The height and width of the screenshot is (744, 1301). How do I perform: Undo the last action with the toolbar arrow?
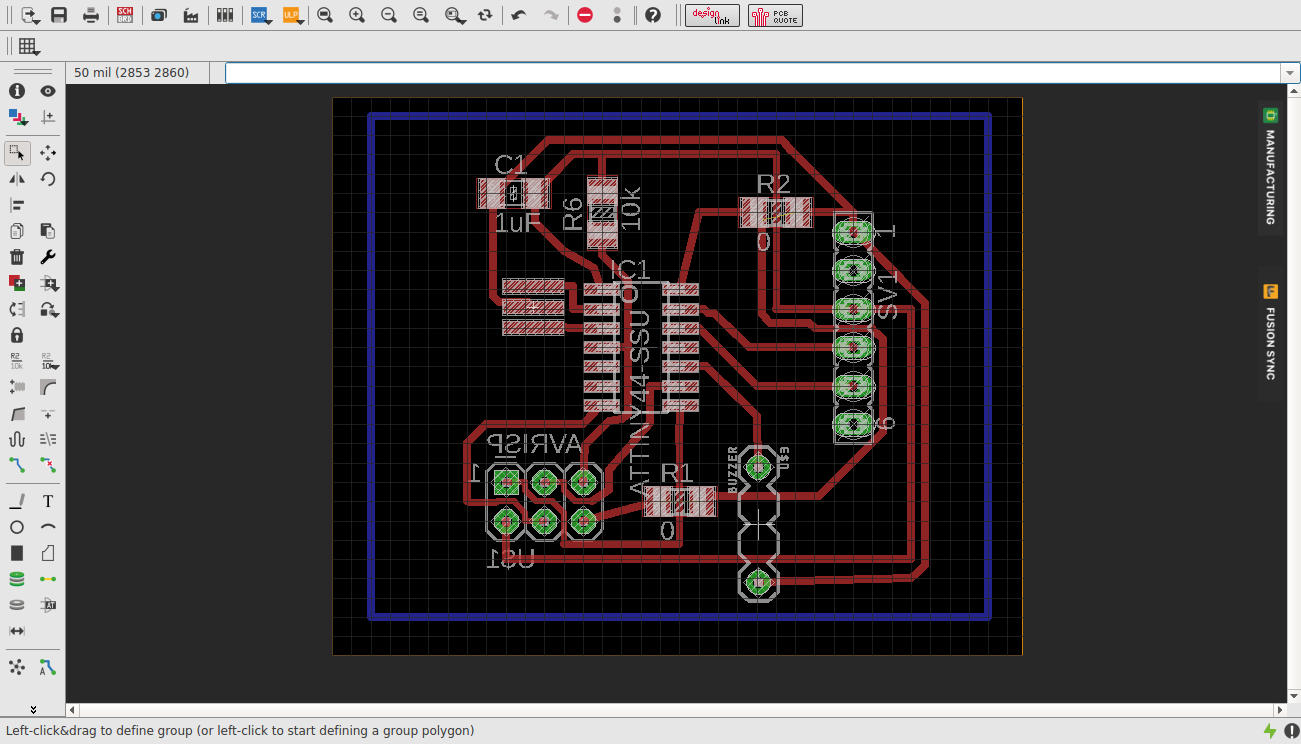[516, 15]
